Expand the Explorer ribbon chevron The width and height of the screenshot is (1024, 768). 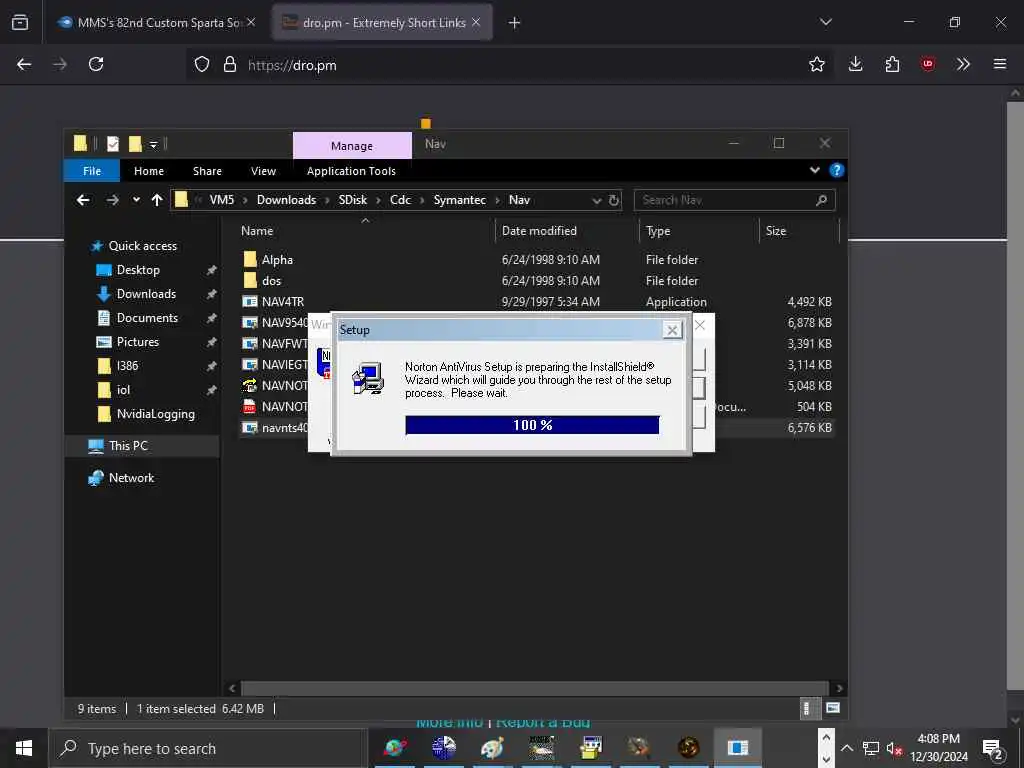(814, 170)
